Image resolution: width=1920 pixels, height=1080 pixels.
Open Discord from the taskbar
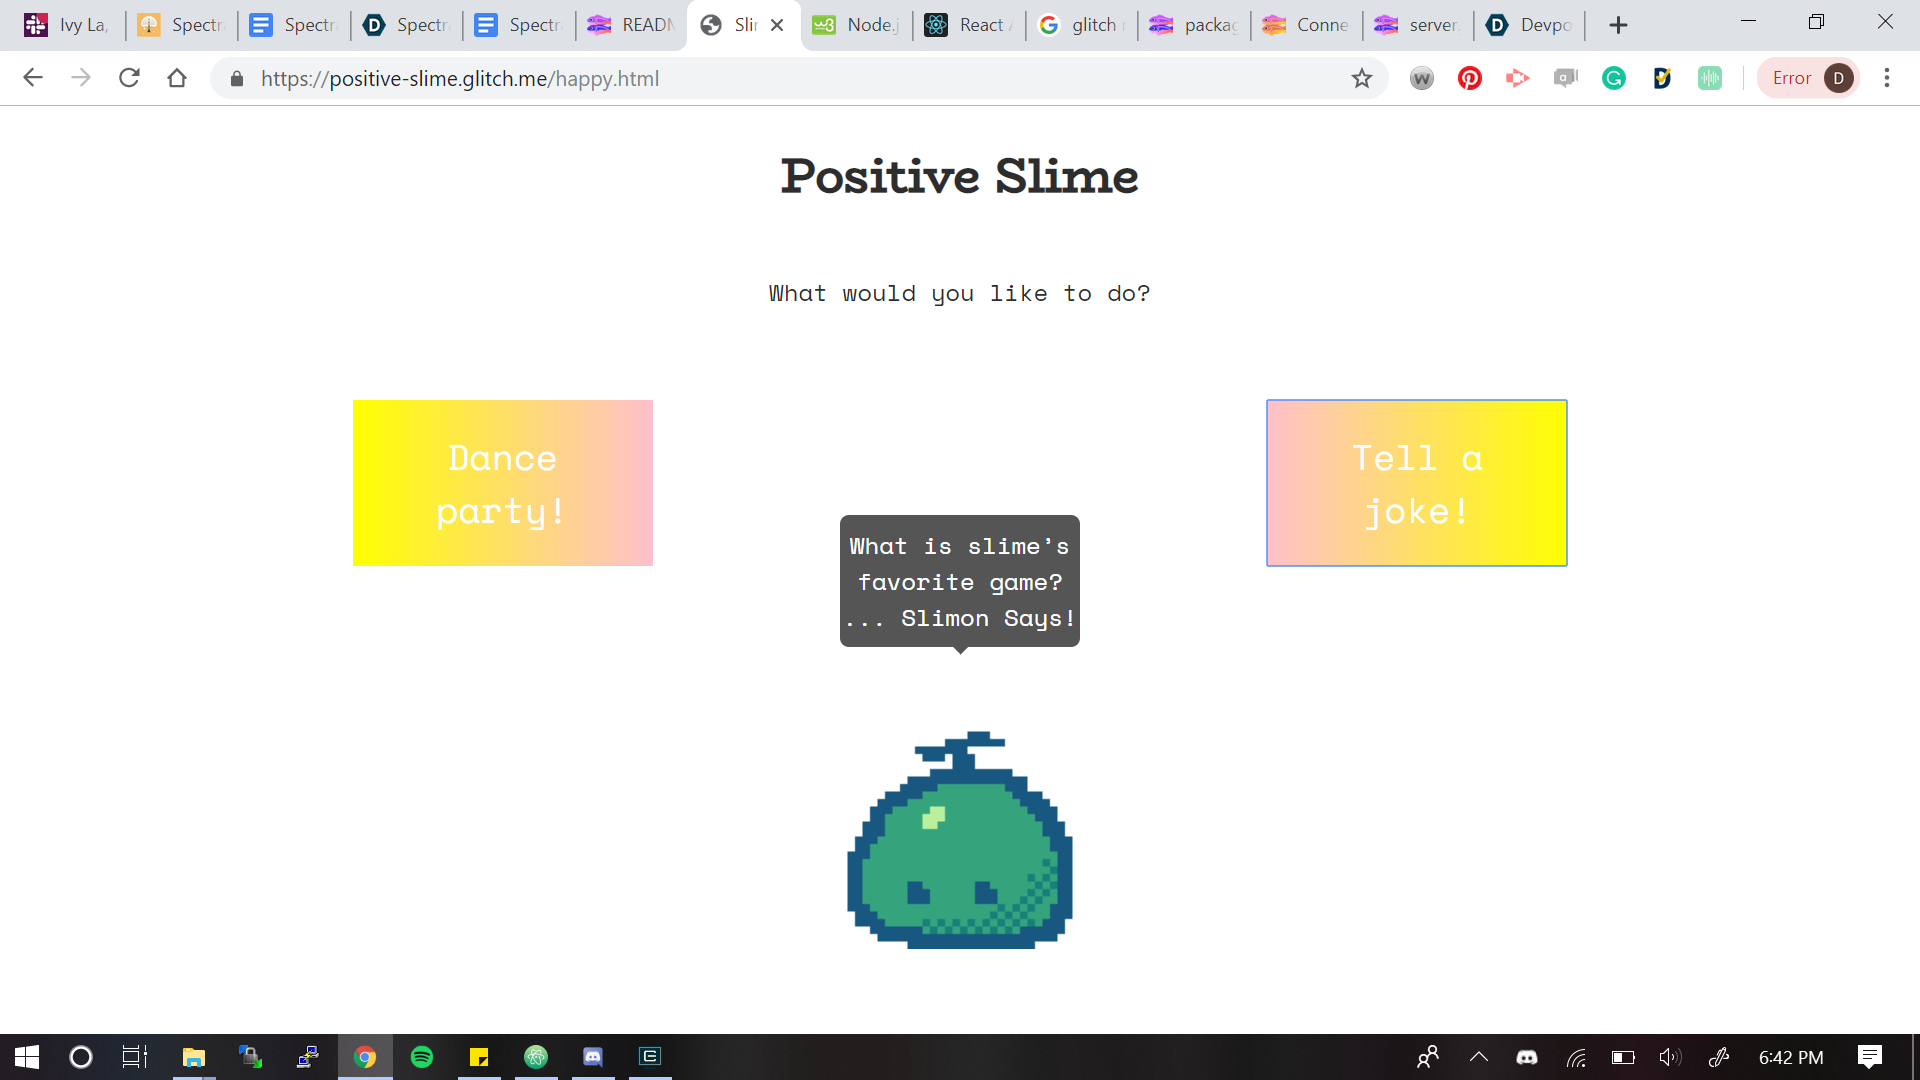click(x=593, y=1057)
